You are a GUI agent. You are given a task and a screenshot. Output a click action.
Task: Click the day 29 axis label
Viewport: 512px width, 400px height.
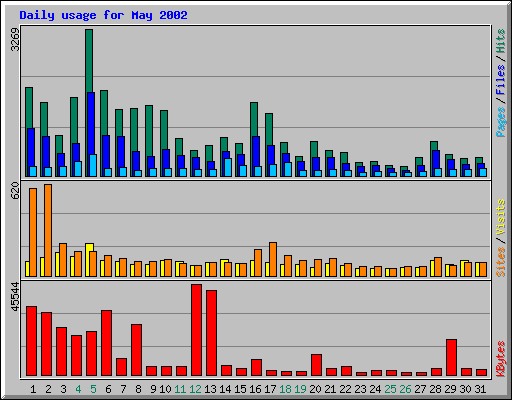[x=450, y=389]
